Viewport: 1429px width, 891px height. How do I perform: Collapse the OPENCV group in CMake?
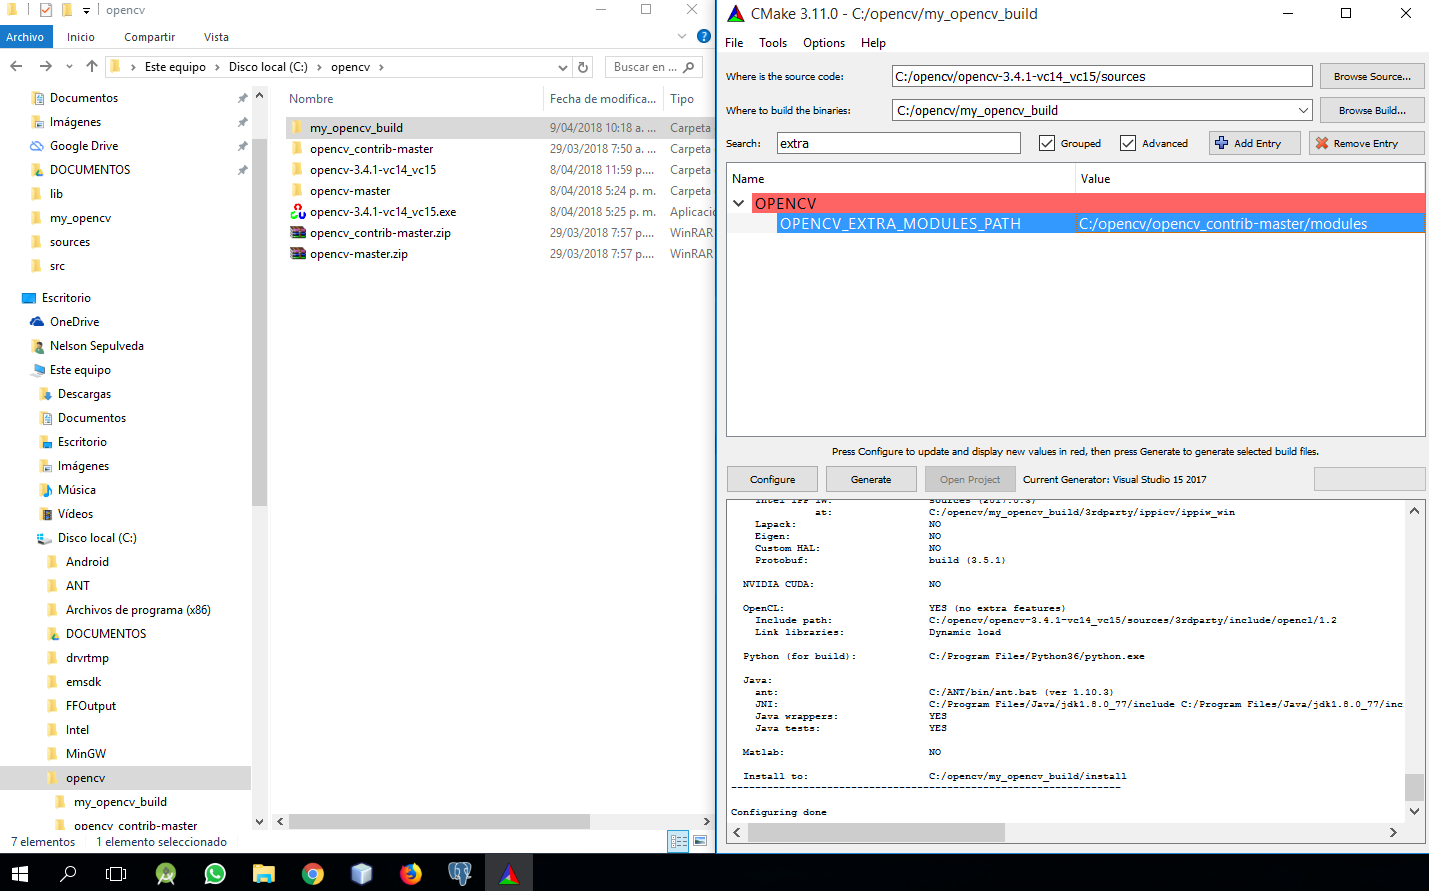(x=739, y=203)
